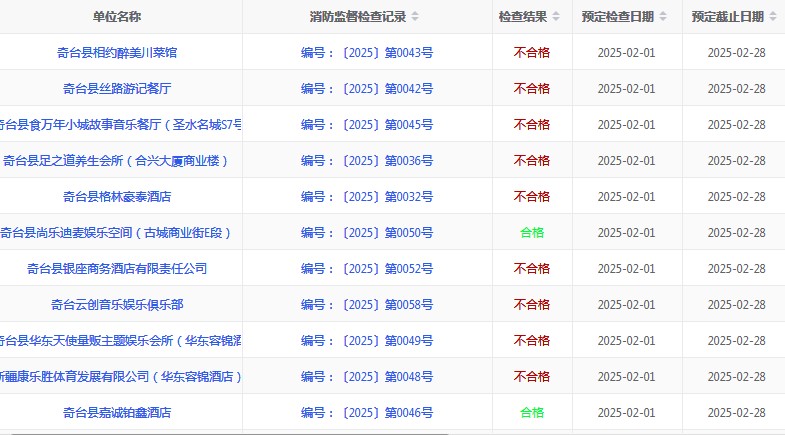This screenshot has width=785, height=435.
Task: Open inspection record 第0058号
Action: (367, 304)
